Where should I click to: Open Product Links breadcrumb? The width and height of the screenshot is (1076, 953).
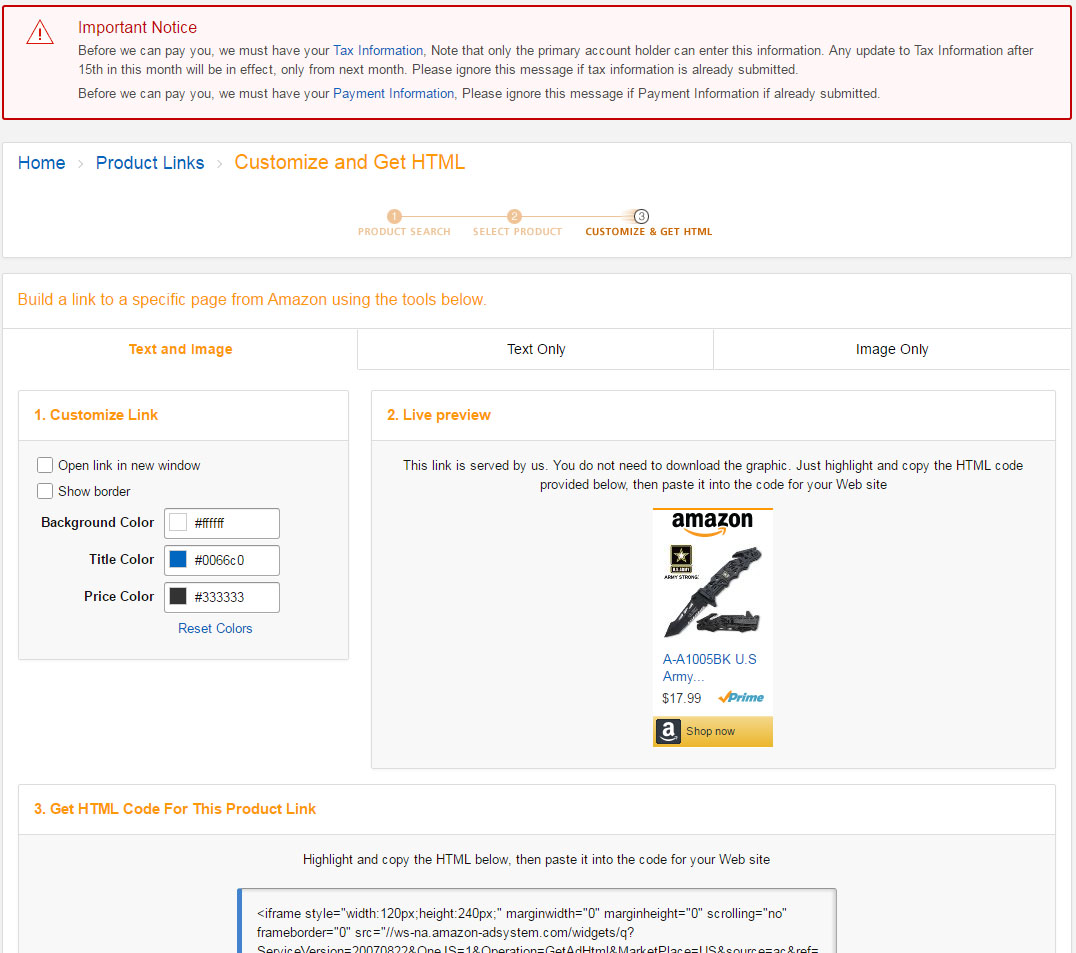[x=150, y=163]
